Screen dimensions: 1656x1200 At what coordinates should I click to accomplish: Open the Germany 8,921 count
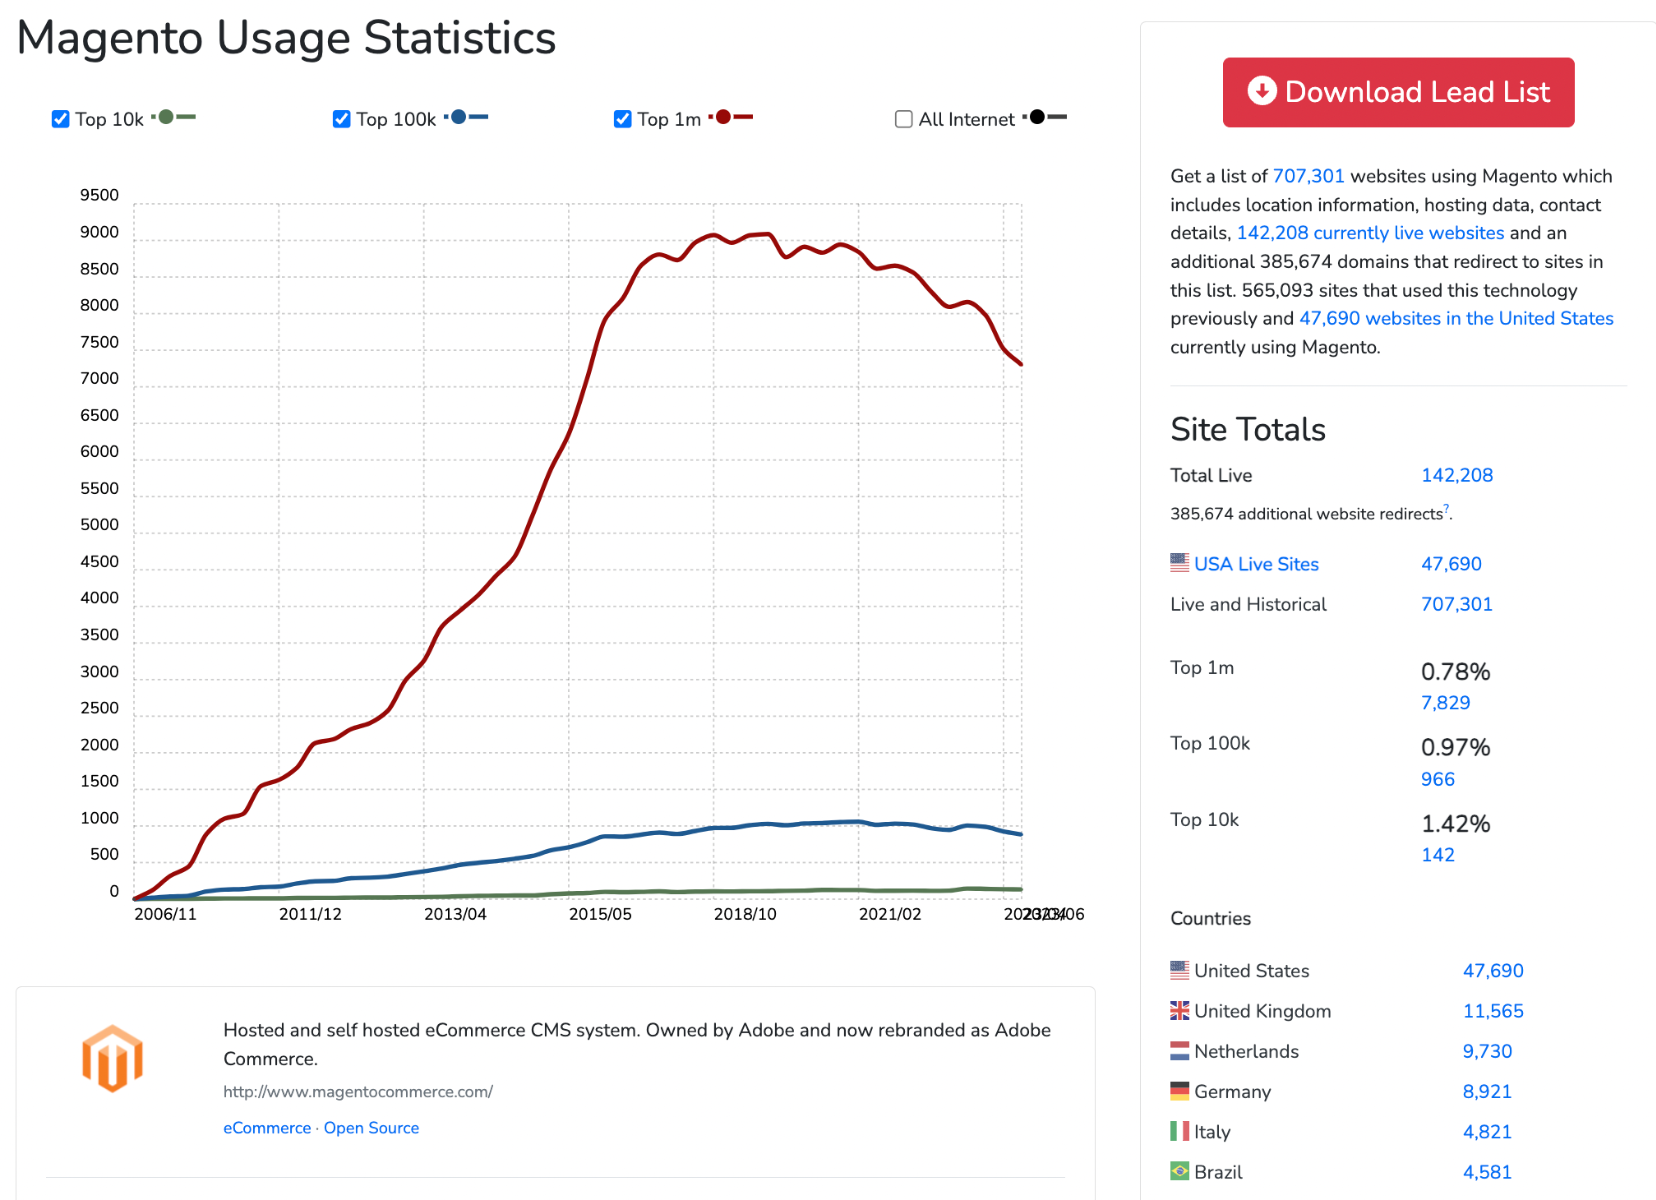click(x=1487, y=1092)
